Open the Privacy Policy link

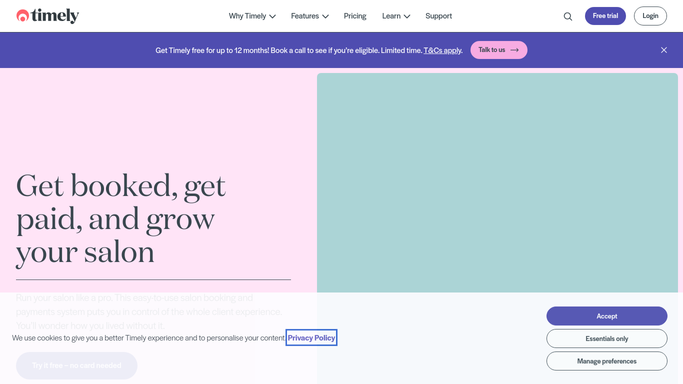pyautogui.click(x=311, y=338)
